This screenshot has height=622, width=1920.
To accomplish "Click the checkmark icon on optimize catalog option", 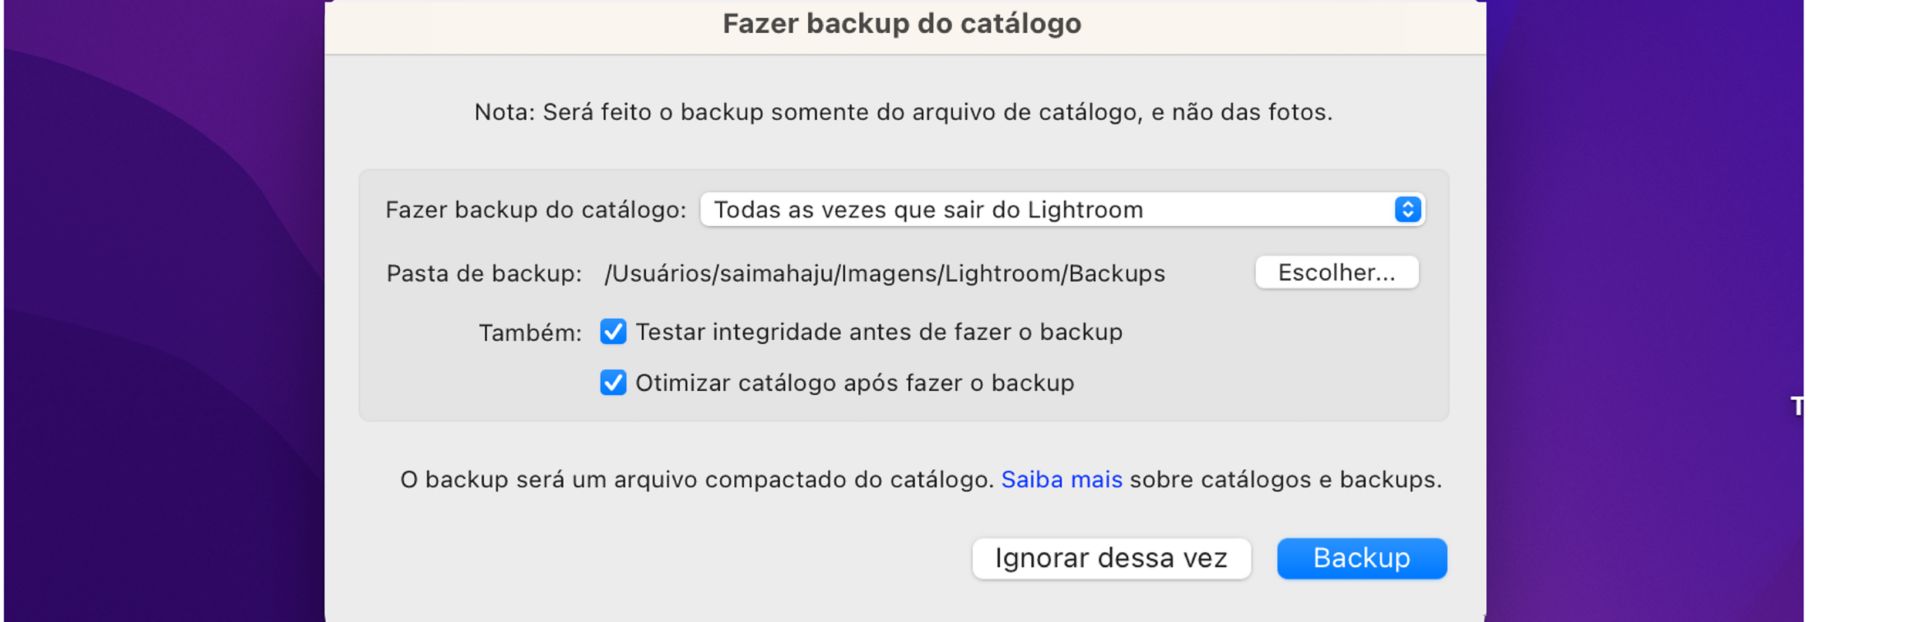I will click(x=613, y=383).
